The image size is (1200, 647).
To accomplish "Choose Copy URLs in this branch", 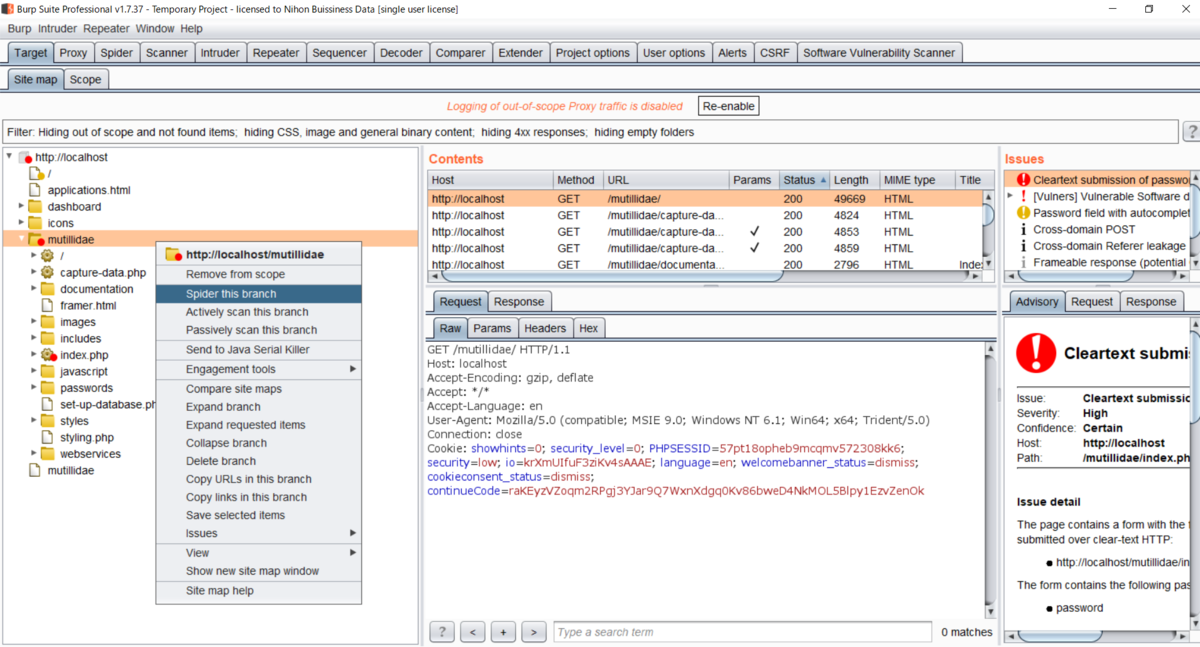I will coord(258,479).
